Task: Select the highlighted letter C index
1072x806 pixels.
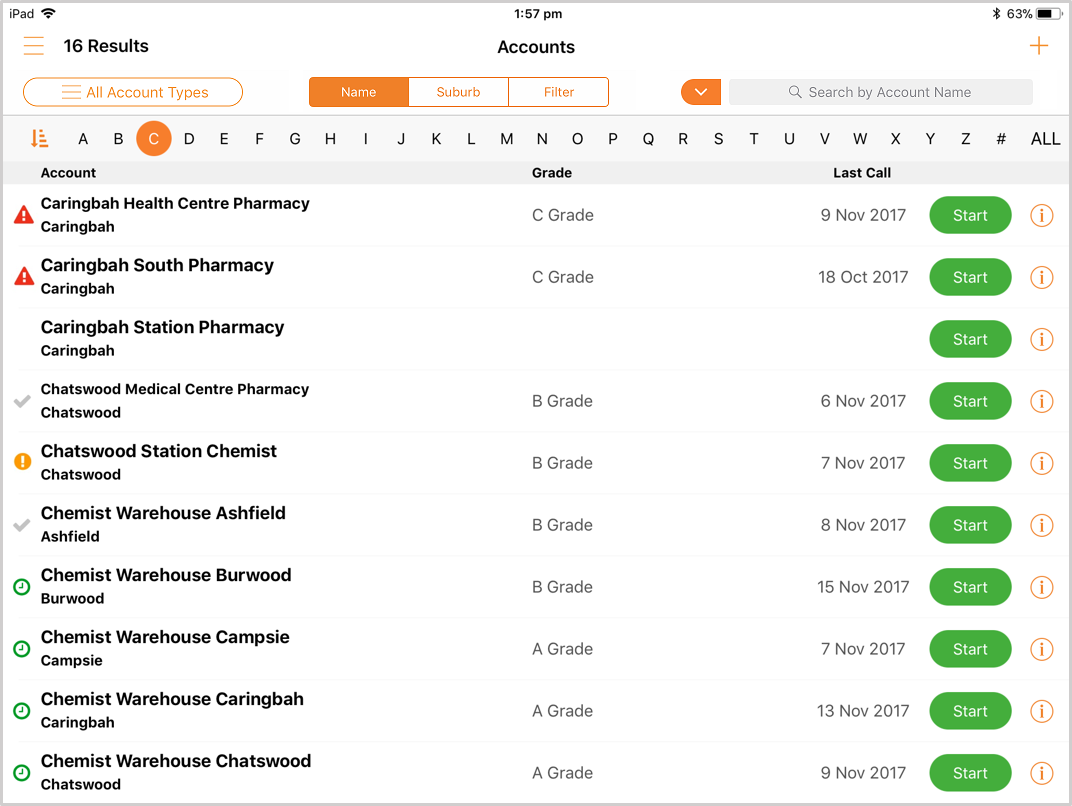Action: coord(154,139)
